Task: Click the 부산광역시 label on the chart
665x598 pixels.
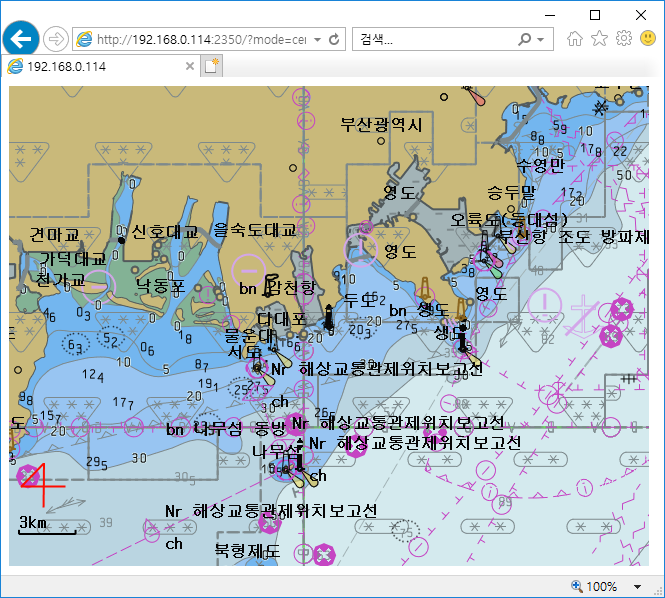Action: click(x=381, y=125)
